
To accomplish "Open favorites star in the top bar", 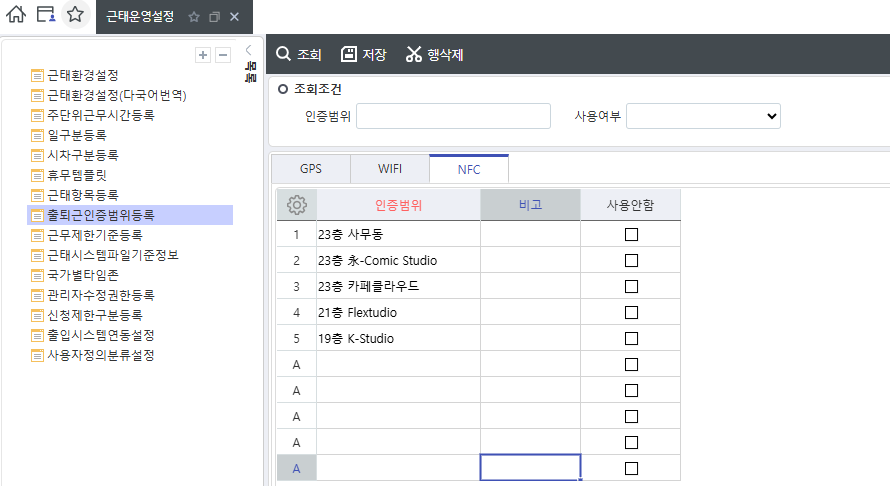I will pyautogui.click(x=74, y=15).
